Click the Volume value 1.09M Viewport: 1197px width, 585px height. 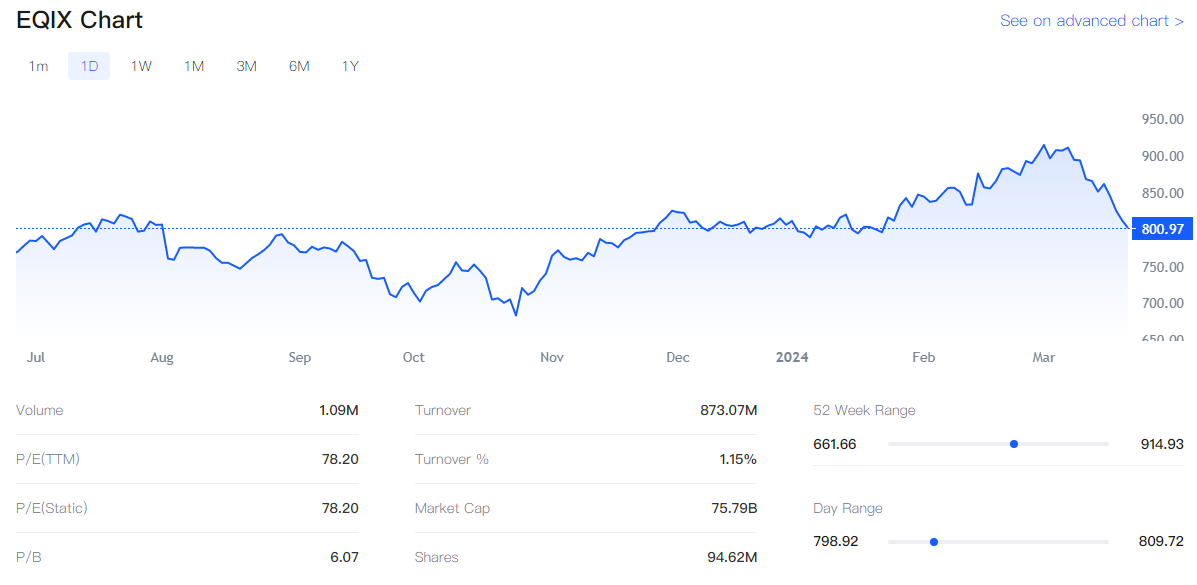pyautogui.click(x=338, y=410)
